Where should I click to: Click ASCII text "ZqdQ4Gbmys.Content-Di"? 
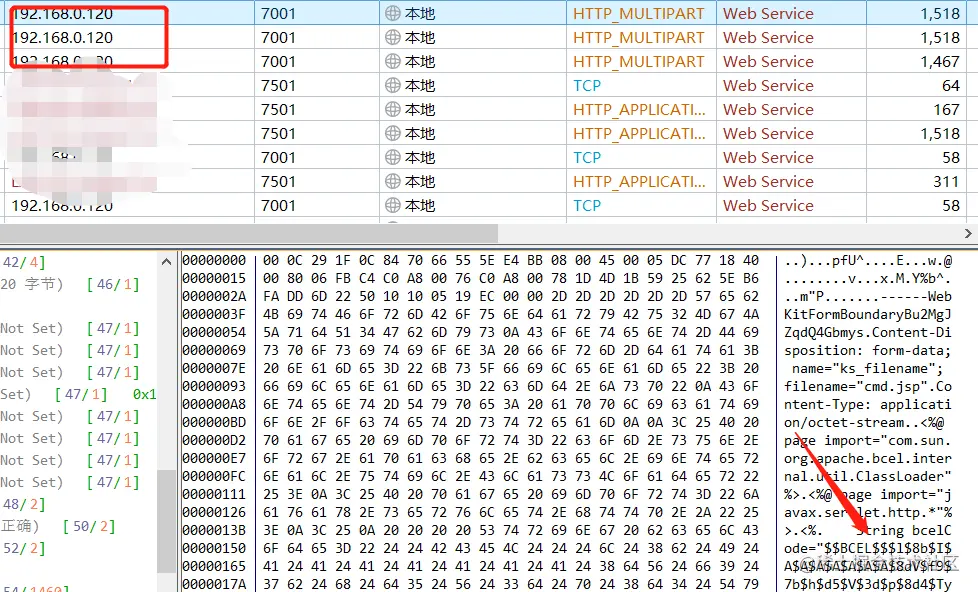tap(868, 332)
